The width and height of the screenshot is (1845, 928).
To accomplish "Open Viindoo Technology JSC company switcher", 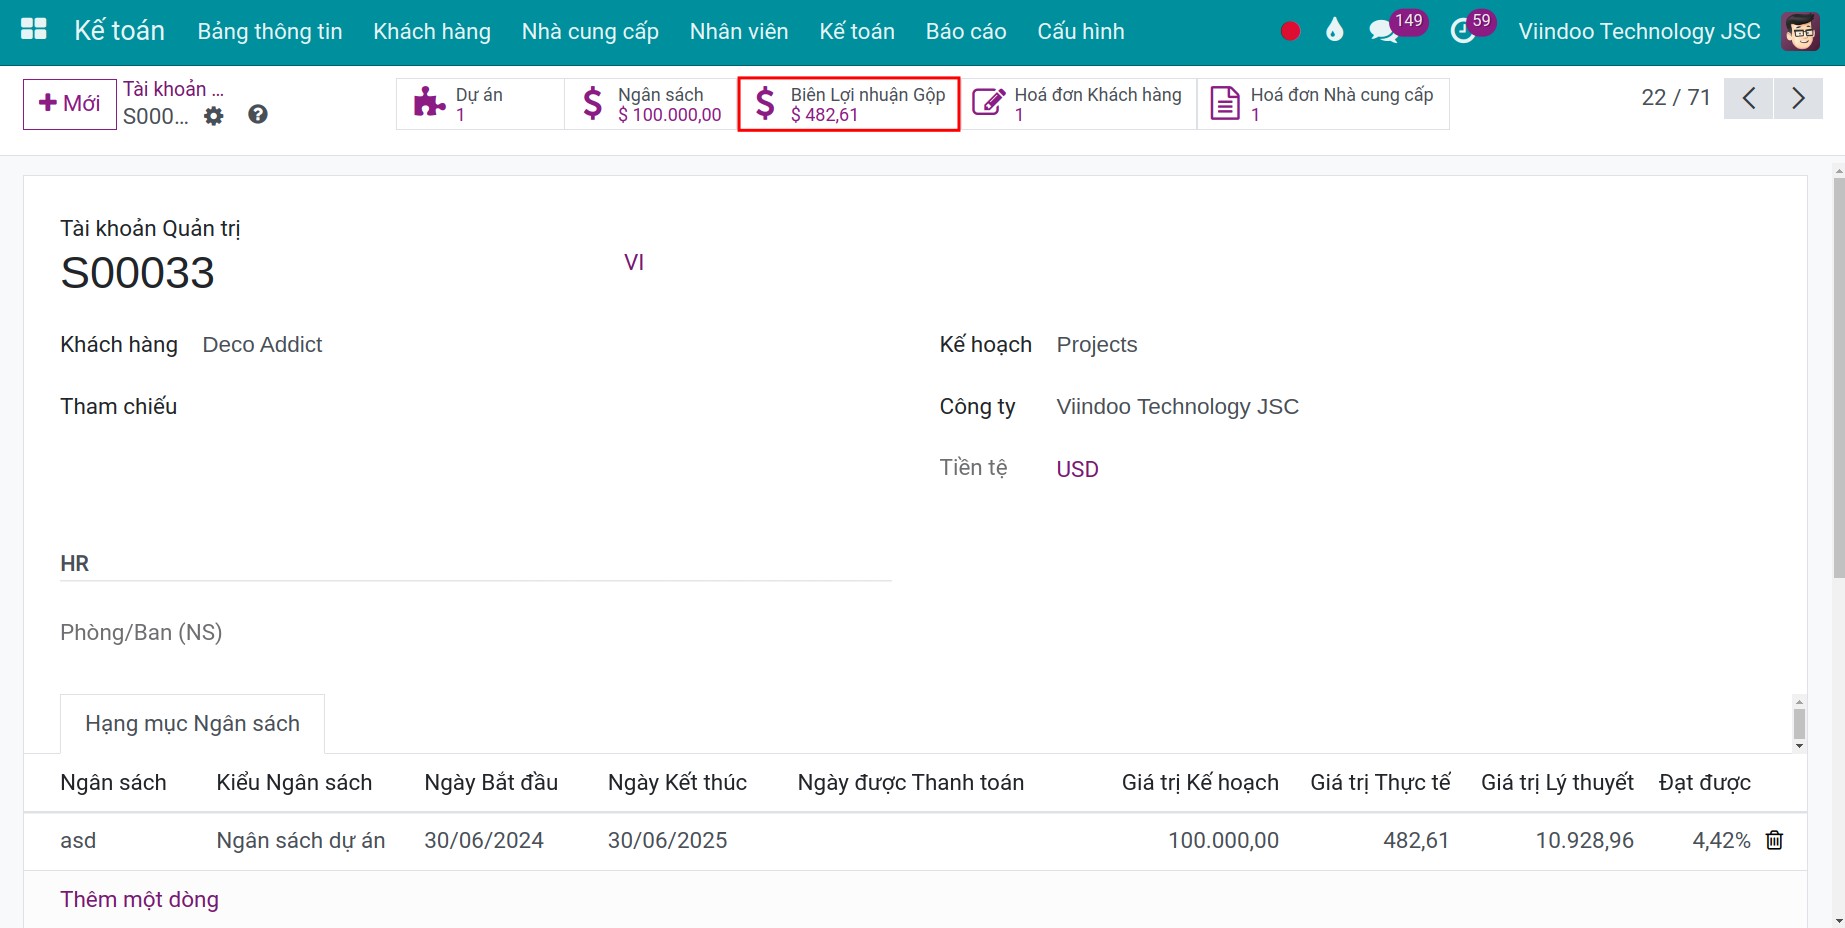I will [1639, 31].
